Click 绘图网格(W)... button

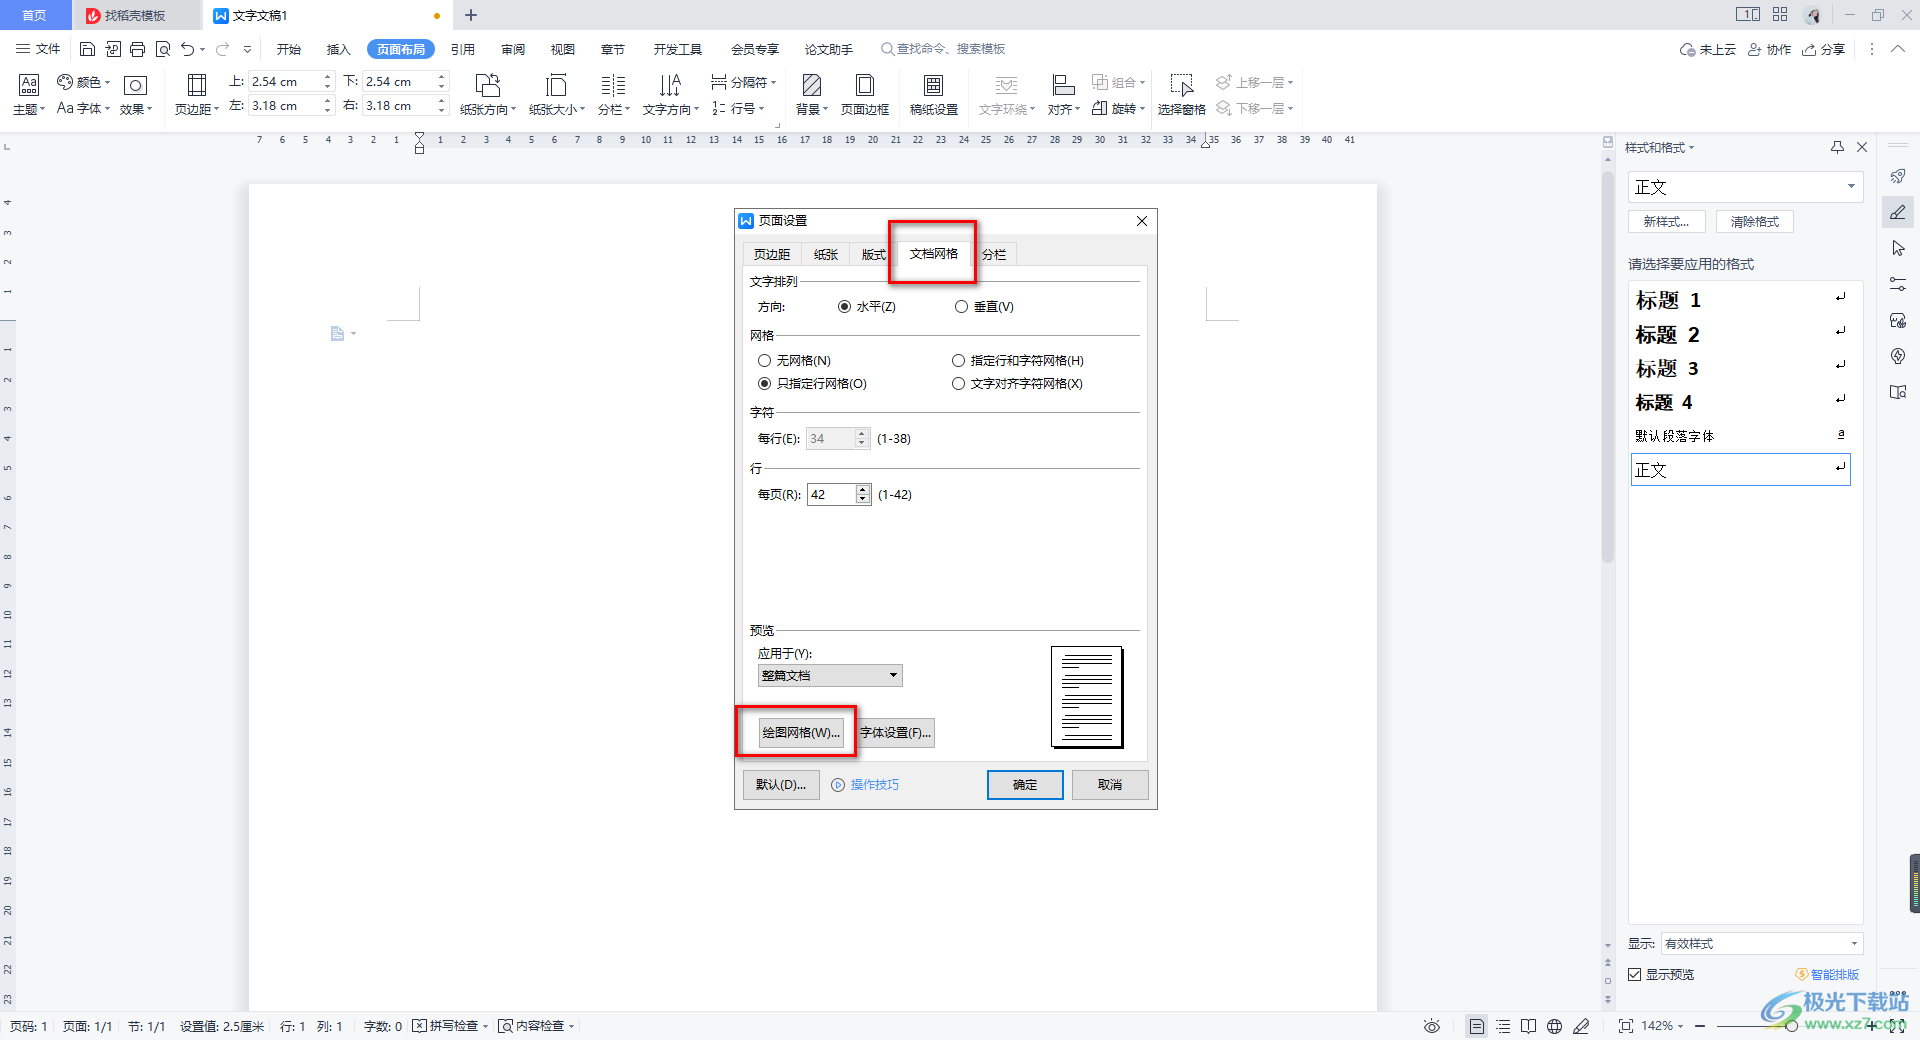pyautogui.click(x=801, y=733)
